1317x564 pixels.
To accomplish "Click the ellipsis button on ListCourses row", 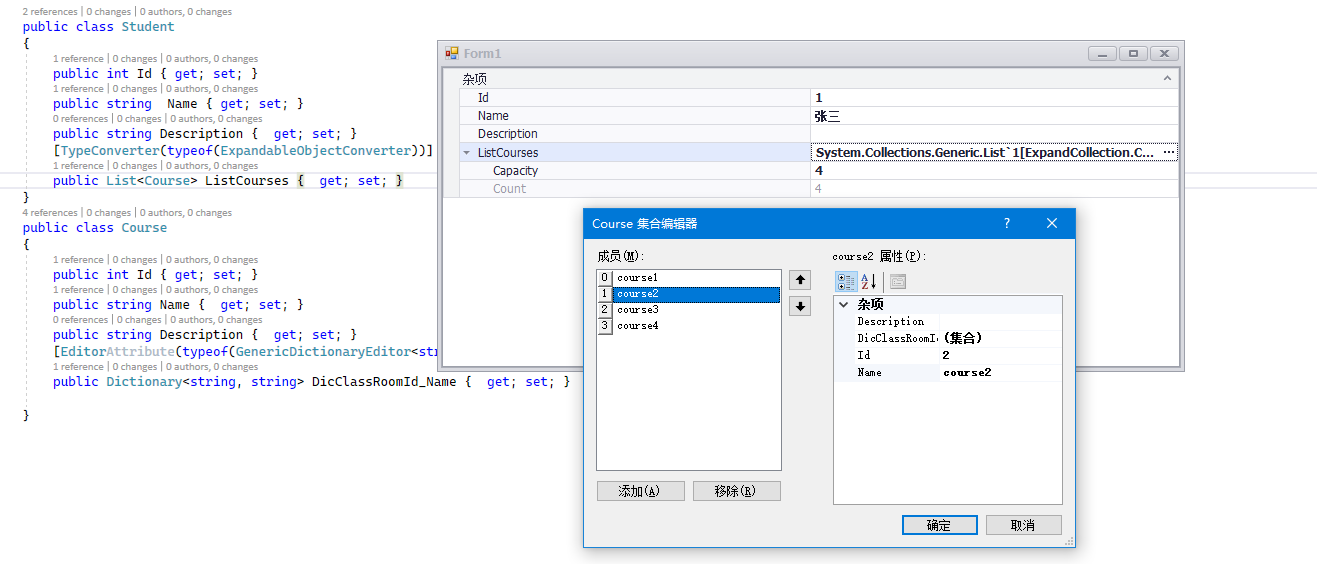I will click(x=1169, y=153).
